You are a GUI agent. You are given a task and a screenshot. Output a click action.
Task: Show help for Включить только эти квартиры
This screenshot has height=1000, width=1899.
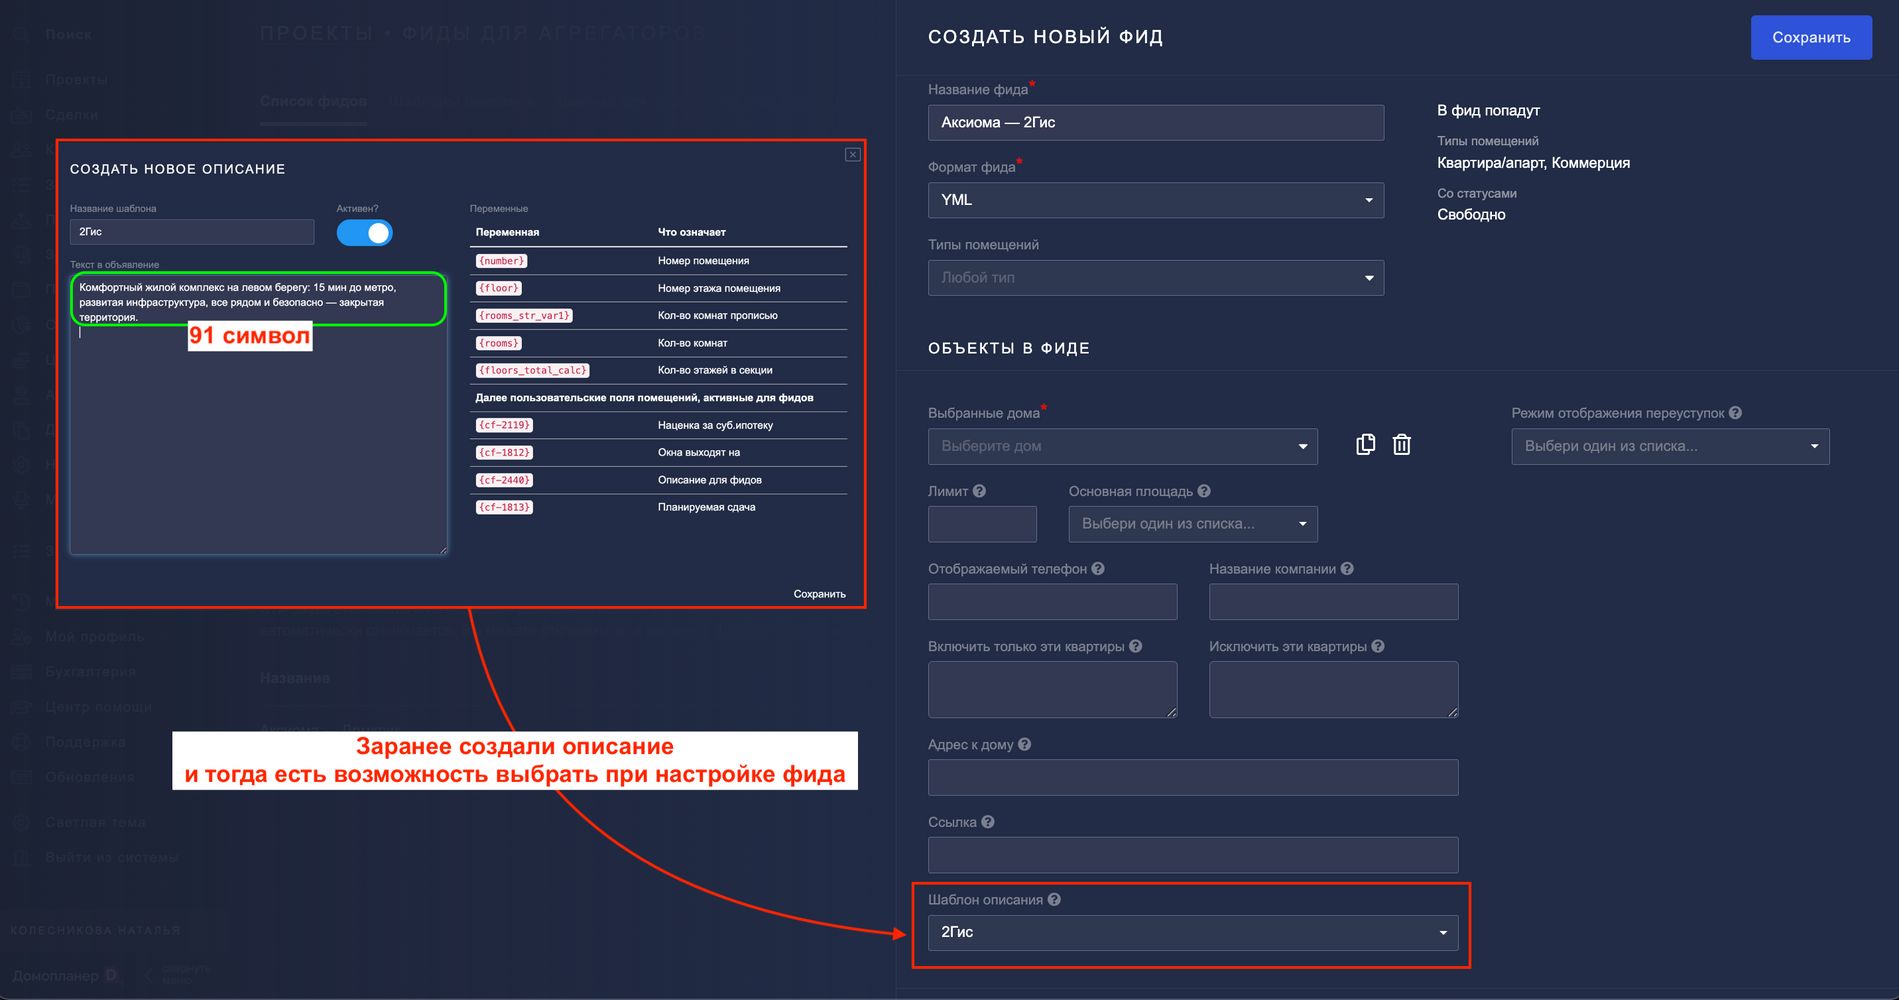coord(1135,646)
